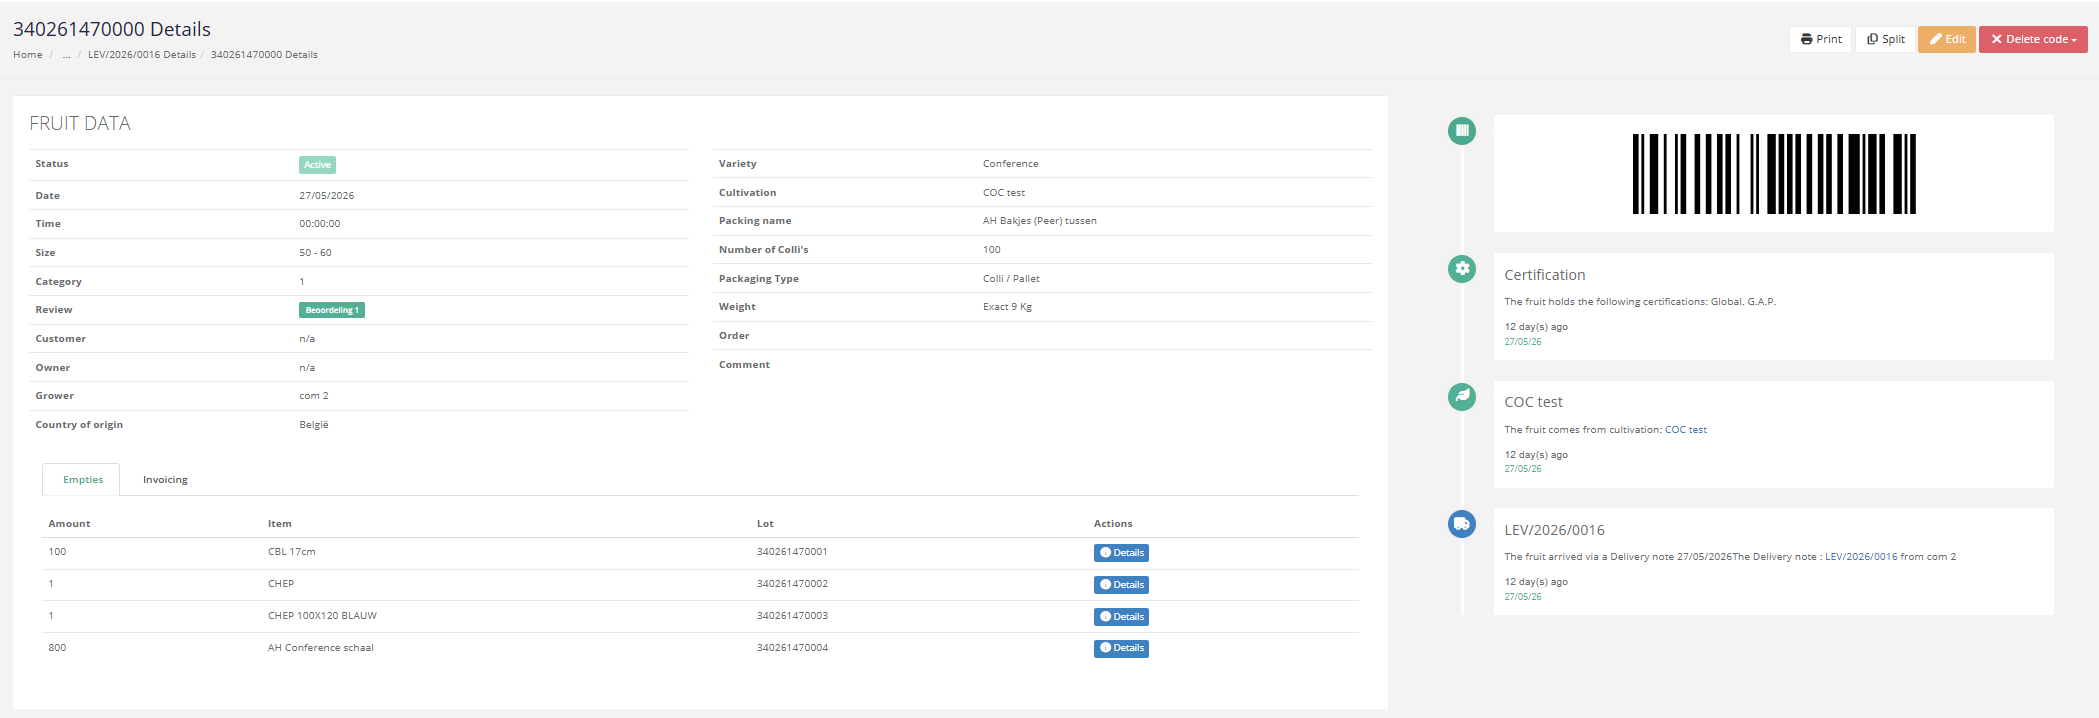2099x718 pixels.
Task: Click the Item column header
Action: [x=279, y=524]
